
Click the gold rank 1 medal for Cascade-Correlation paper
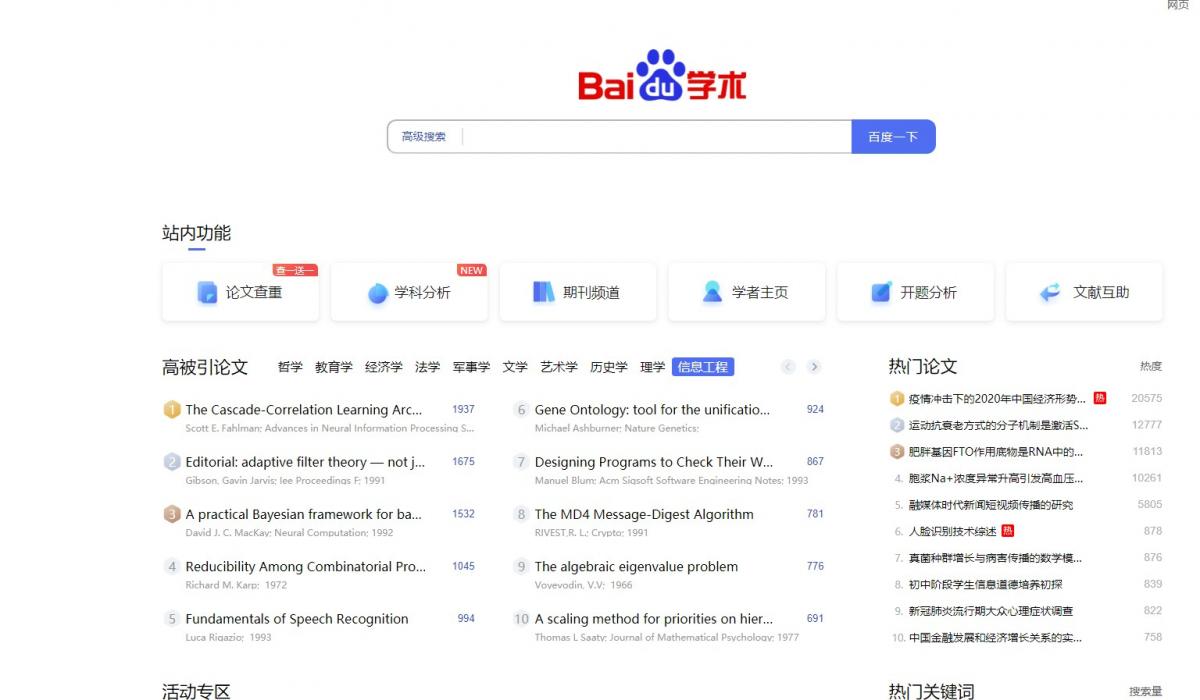[172, 409]
